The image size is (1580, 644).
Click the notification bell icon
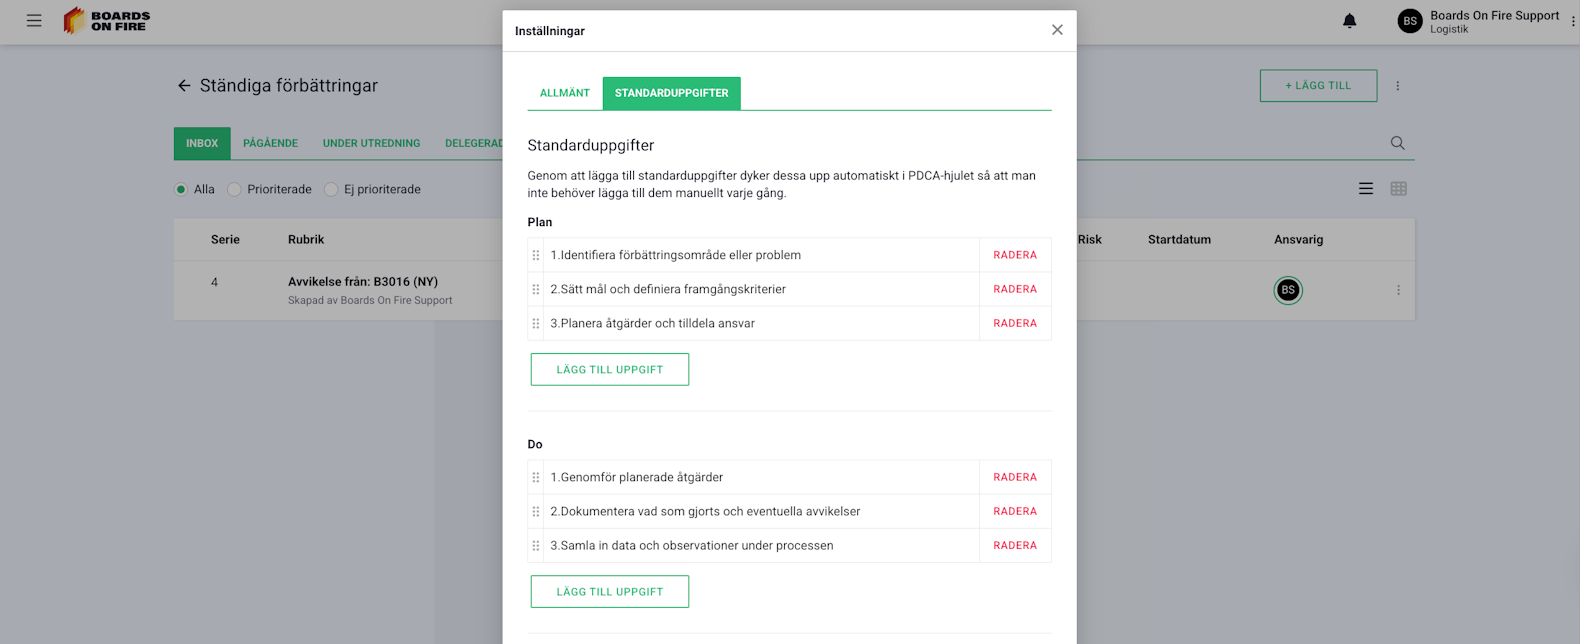1349,21
